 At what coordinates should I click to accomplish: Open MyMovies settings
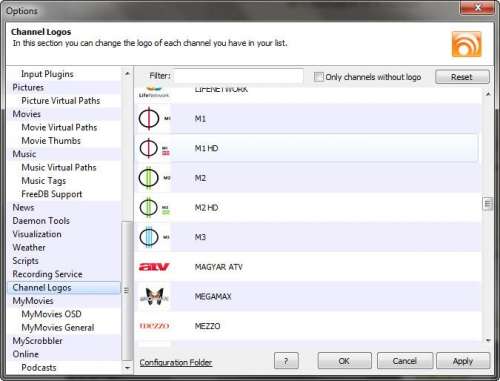33,301
